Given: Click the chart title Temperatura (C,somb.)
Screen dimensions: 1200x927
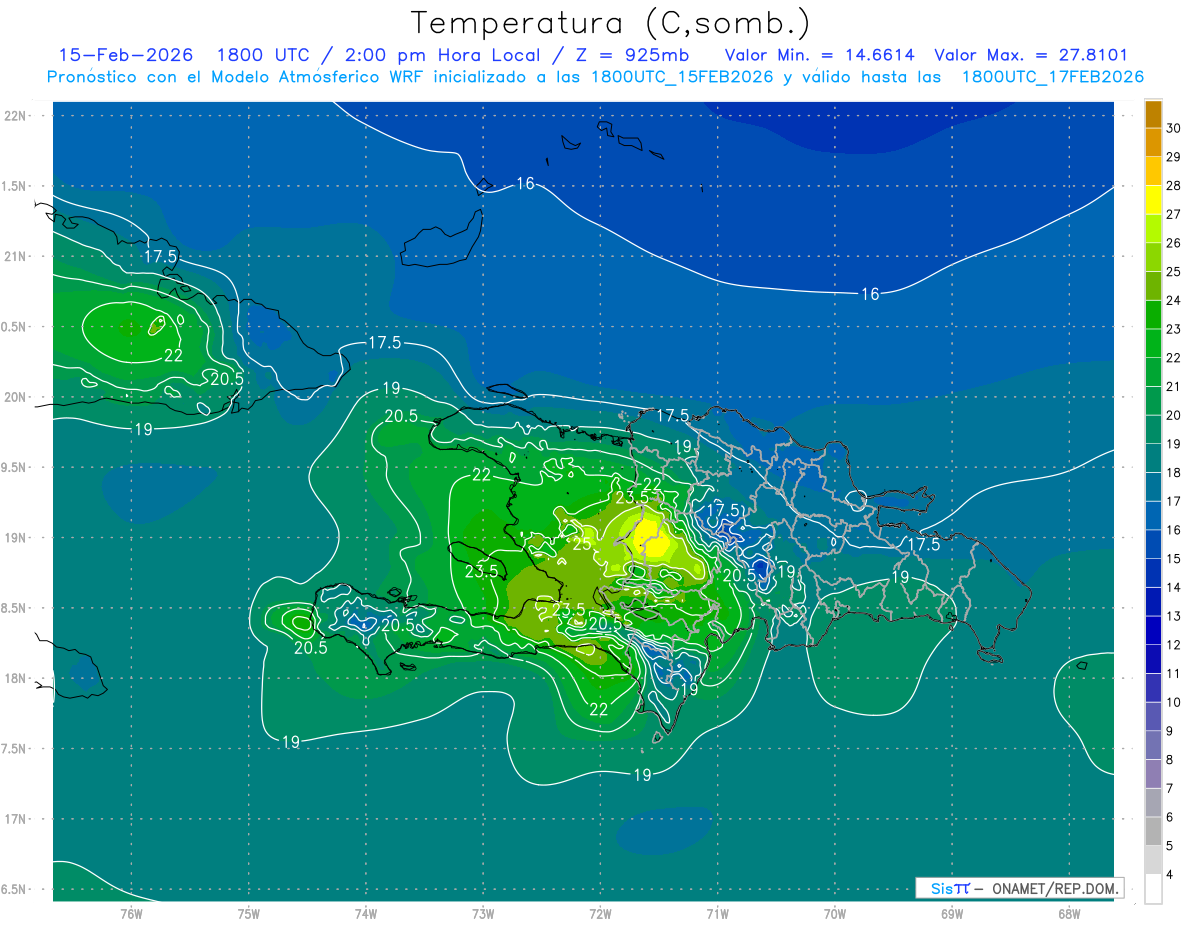Looking at the screenshot, I should pos(610,23).
